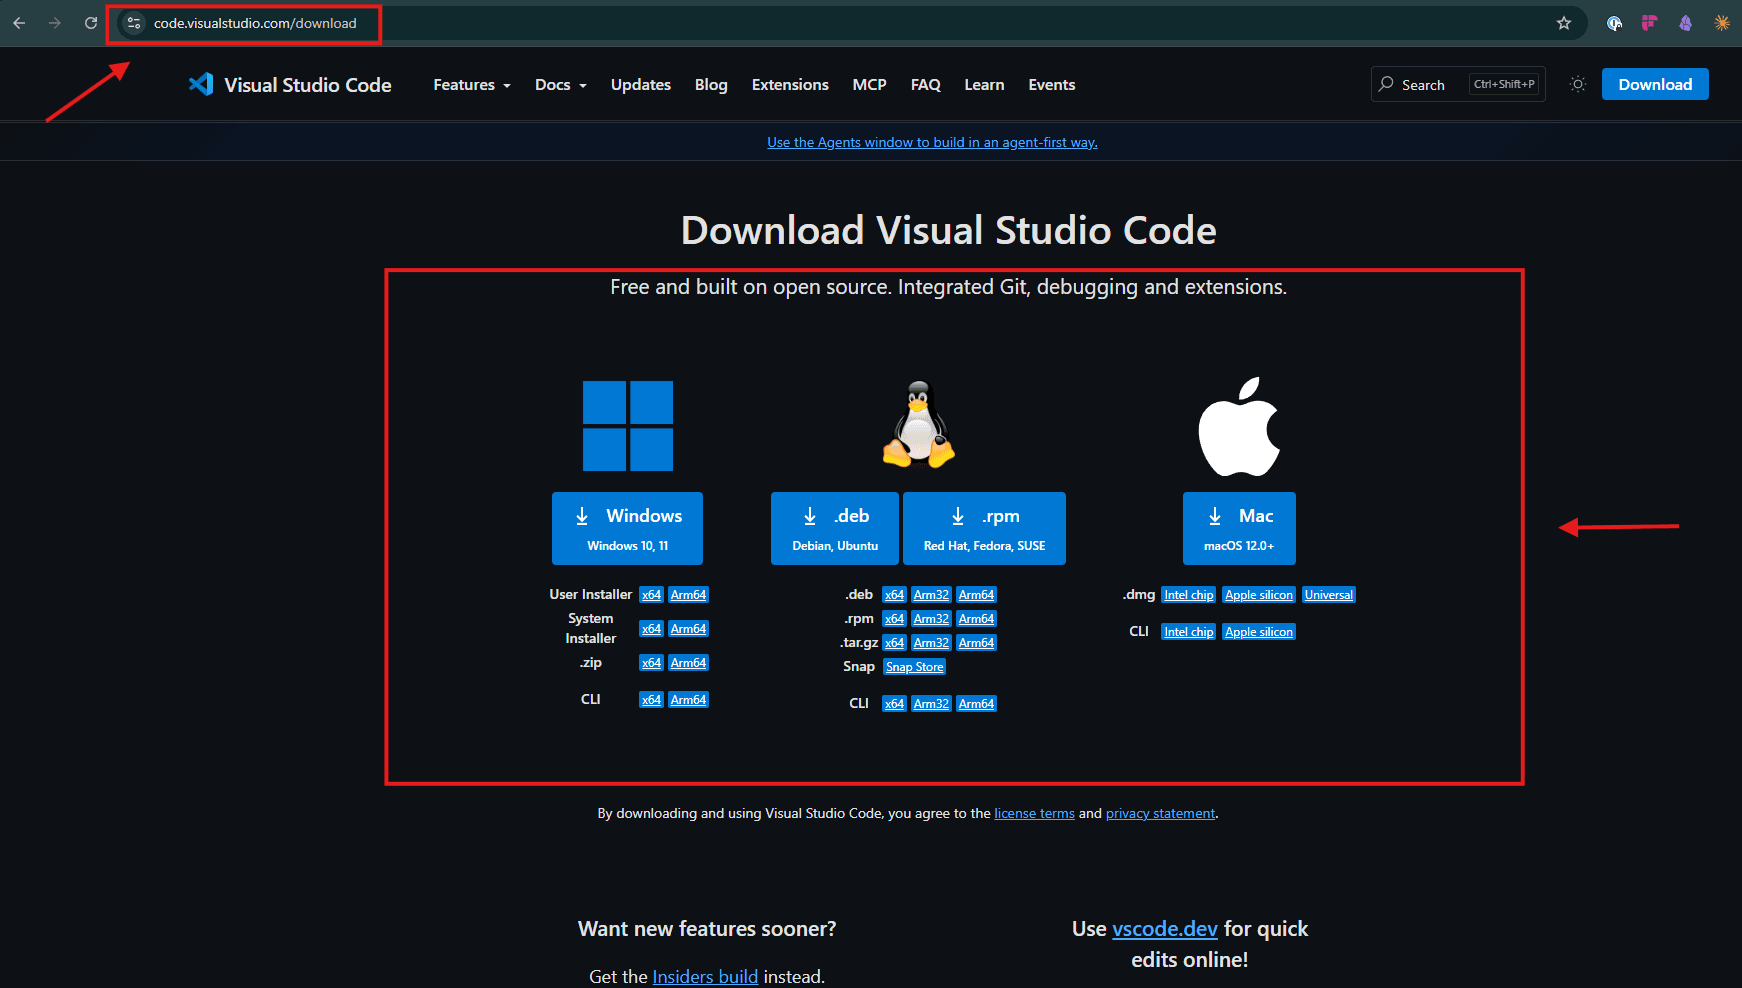1742x988 pixels.
Task: Expand the Features dropdown menu
Action: [x=472, y=85]
